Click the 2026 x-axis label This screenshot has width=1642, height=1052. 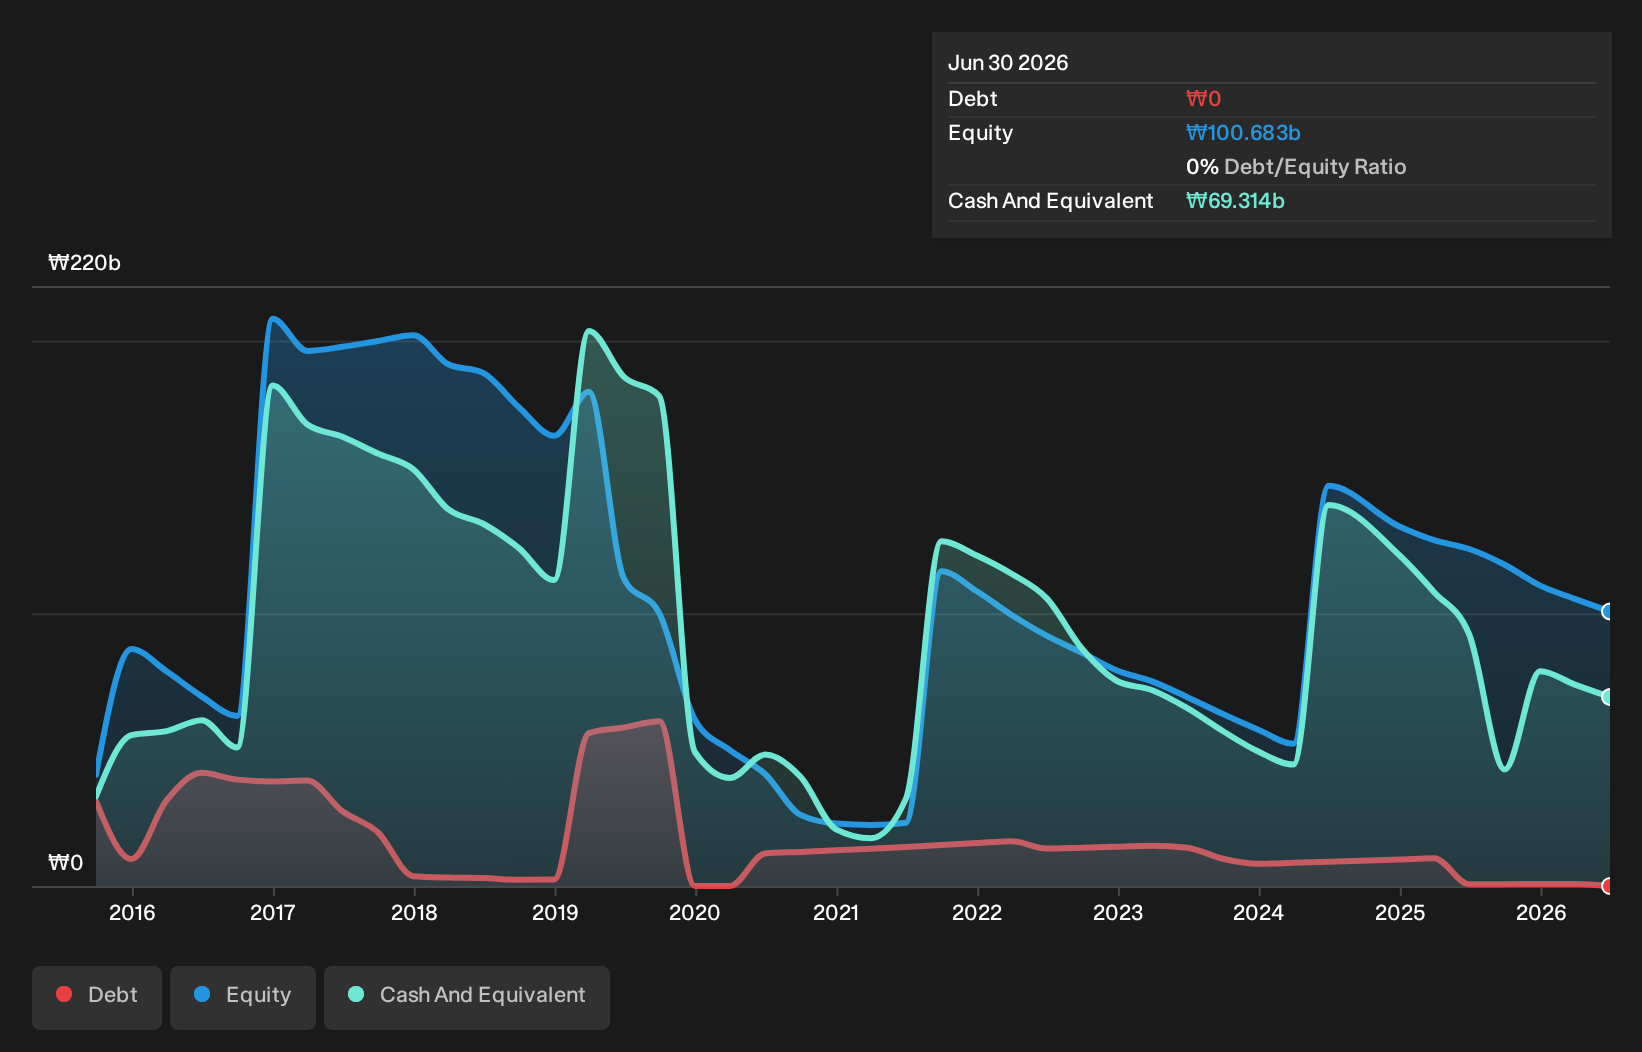coord(1541,913)
